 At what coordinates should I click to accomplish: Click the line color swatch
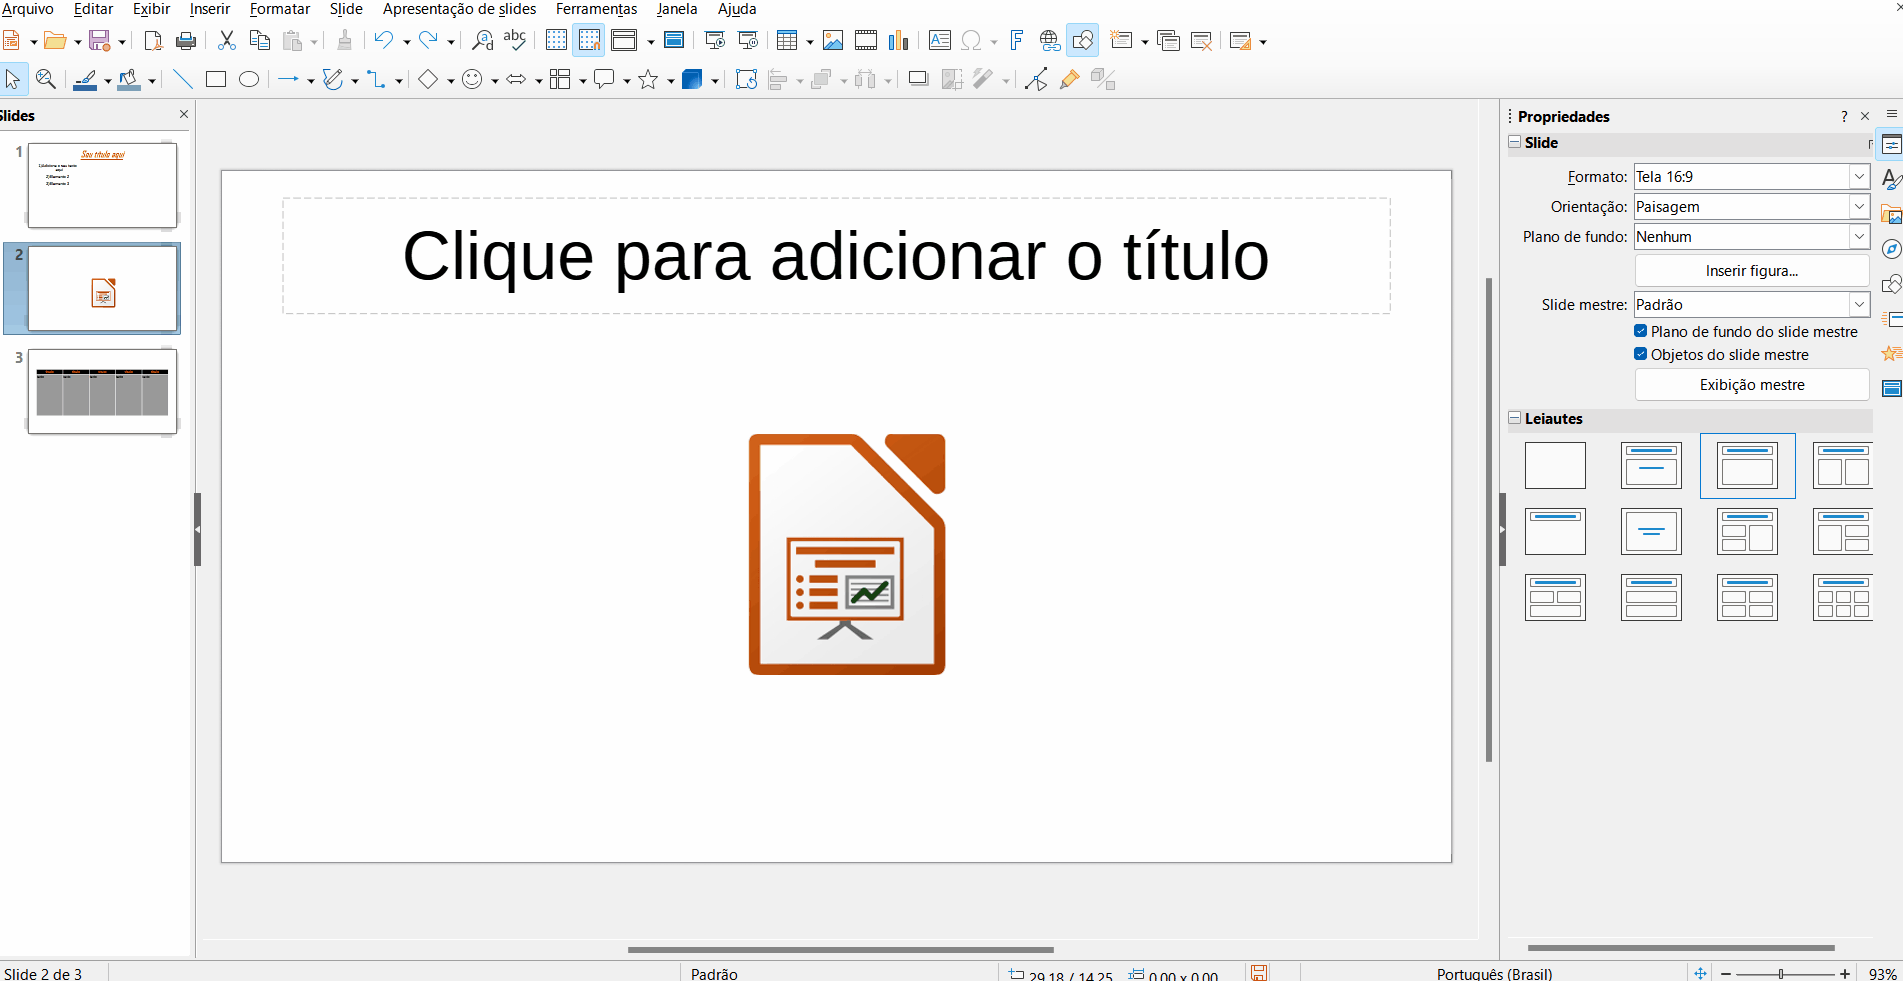click(x=85, y=79)
